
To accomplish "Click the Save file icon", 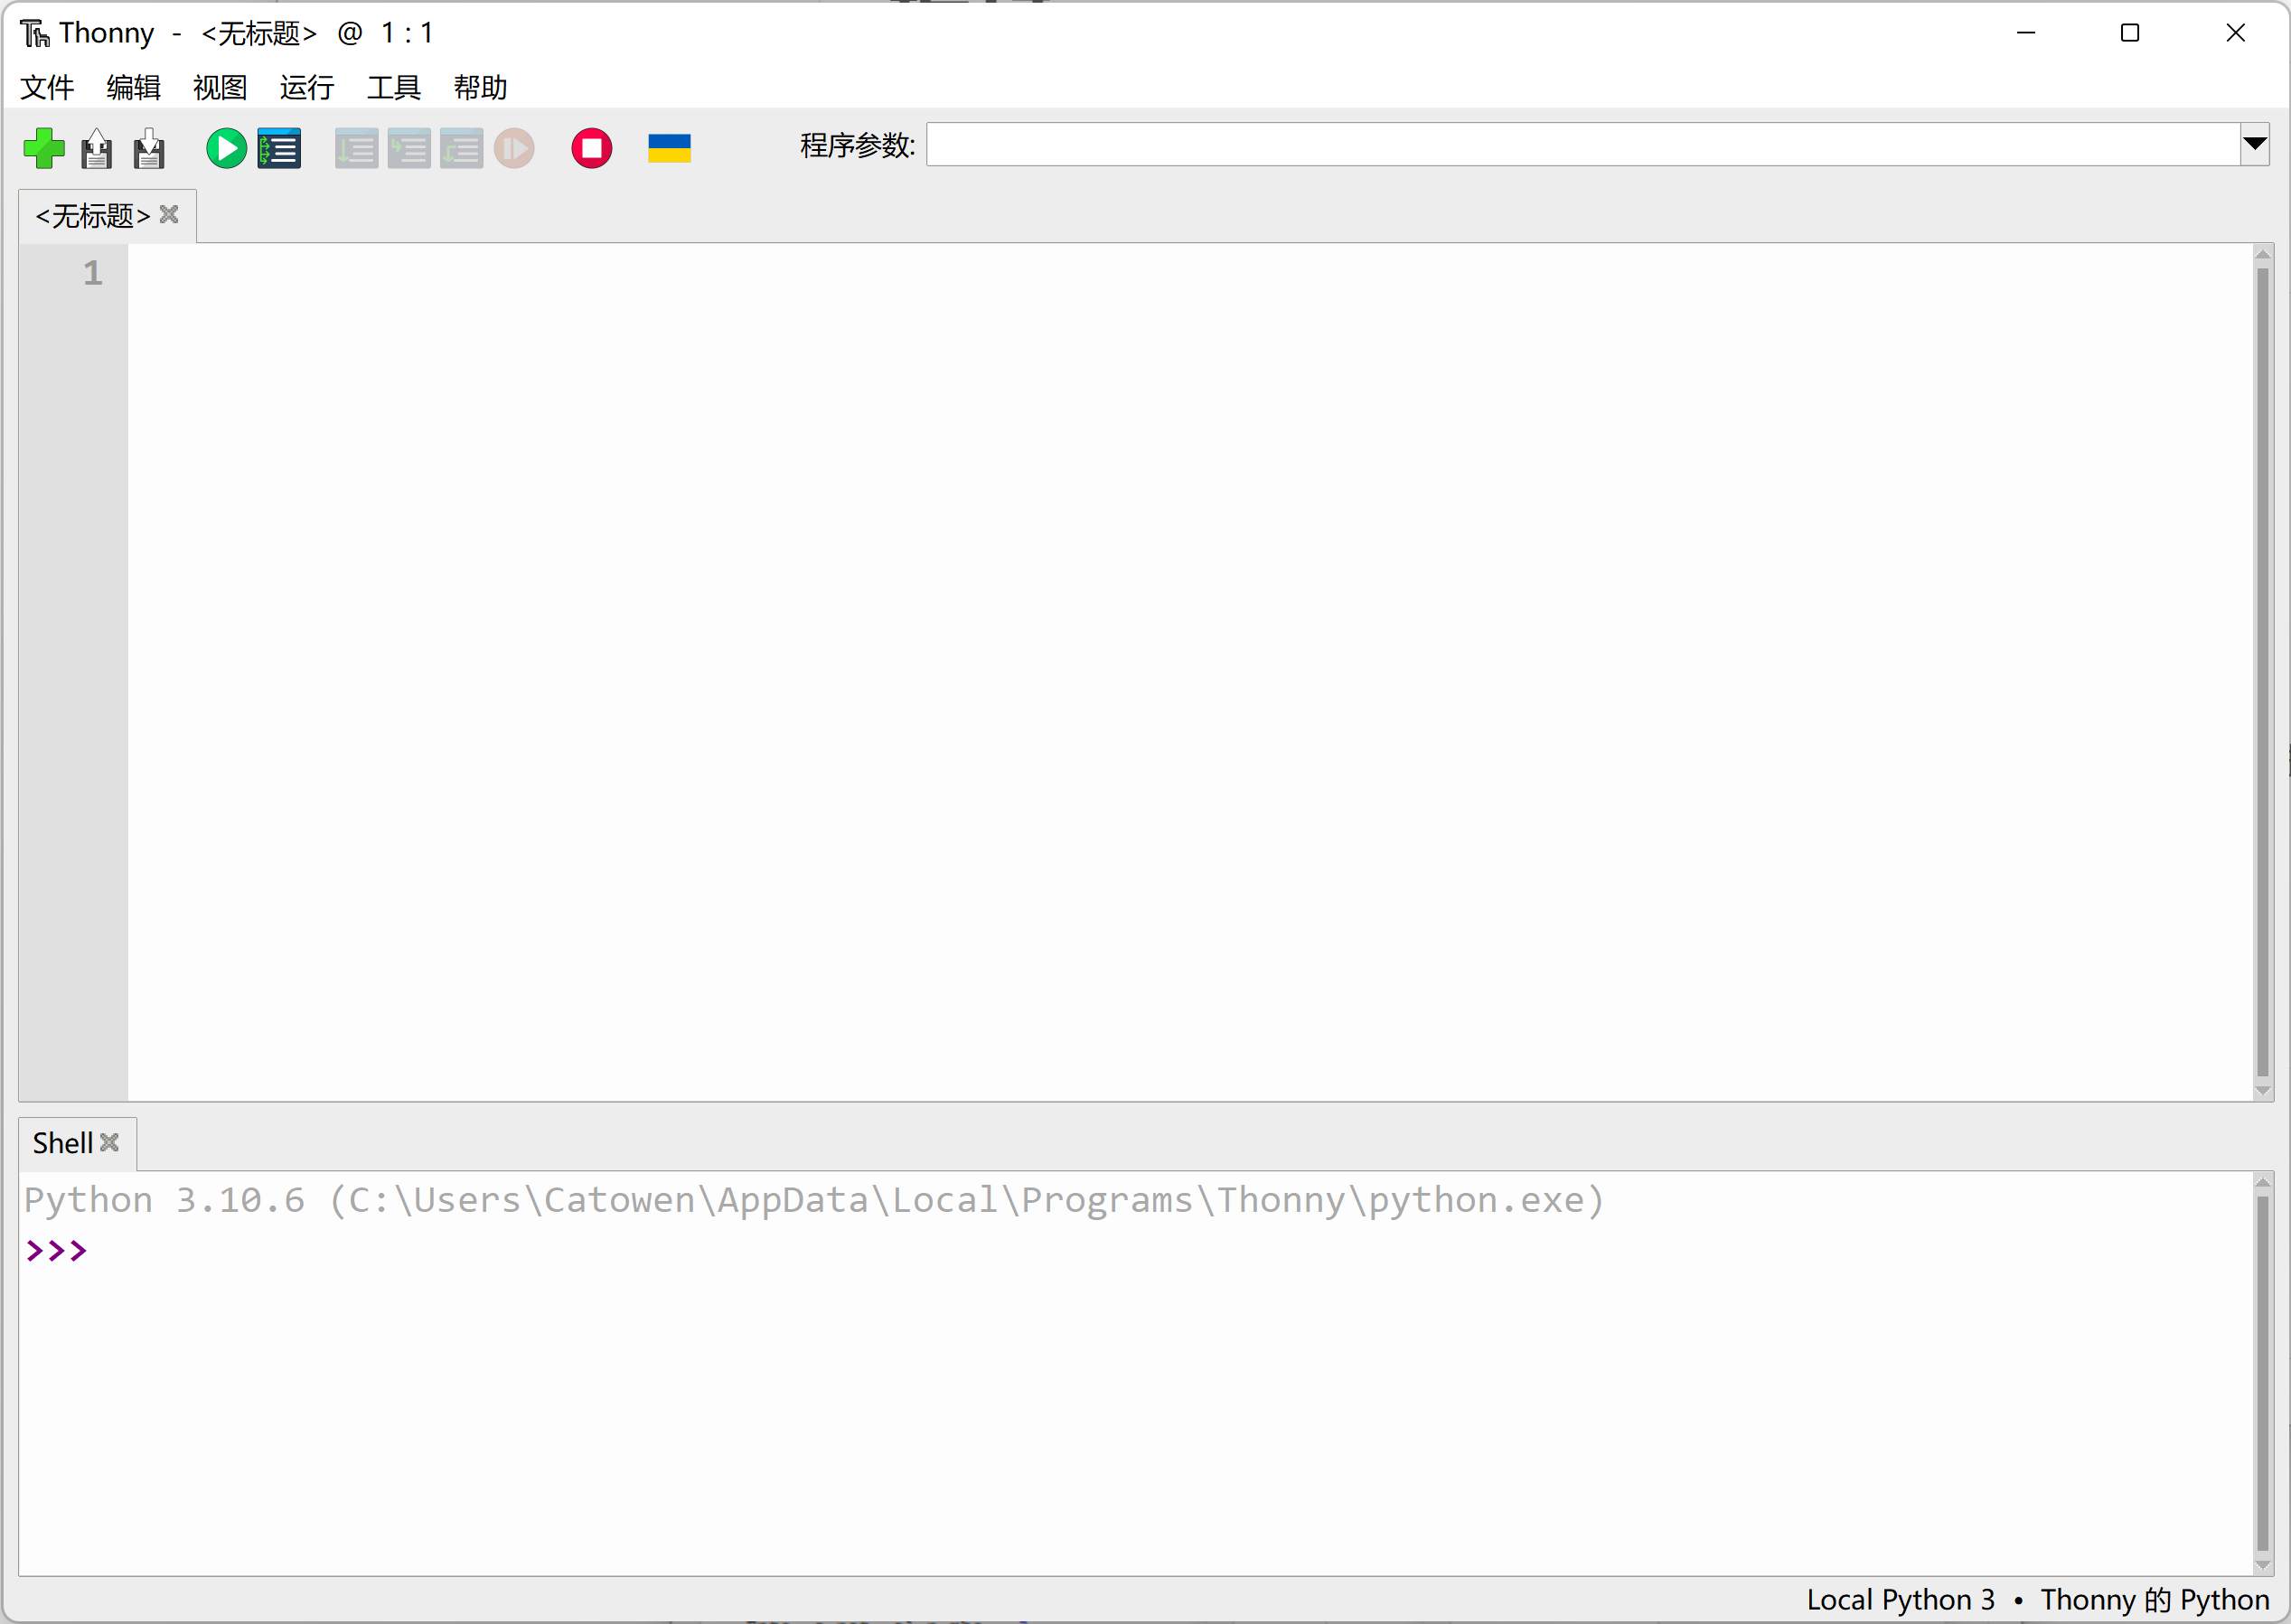I will [149, 149].
